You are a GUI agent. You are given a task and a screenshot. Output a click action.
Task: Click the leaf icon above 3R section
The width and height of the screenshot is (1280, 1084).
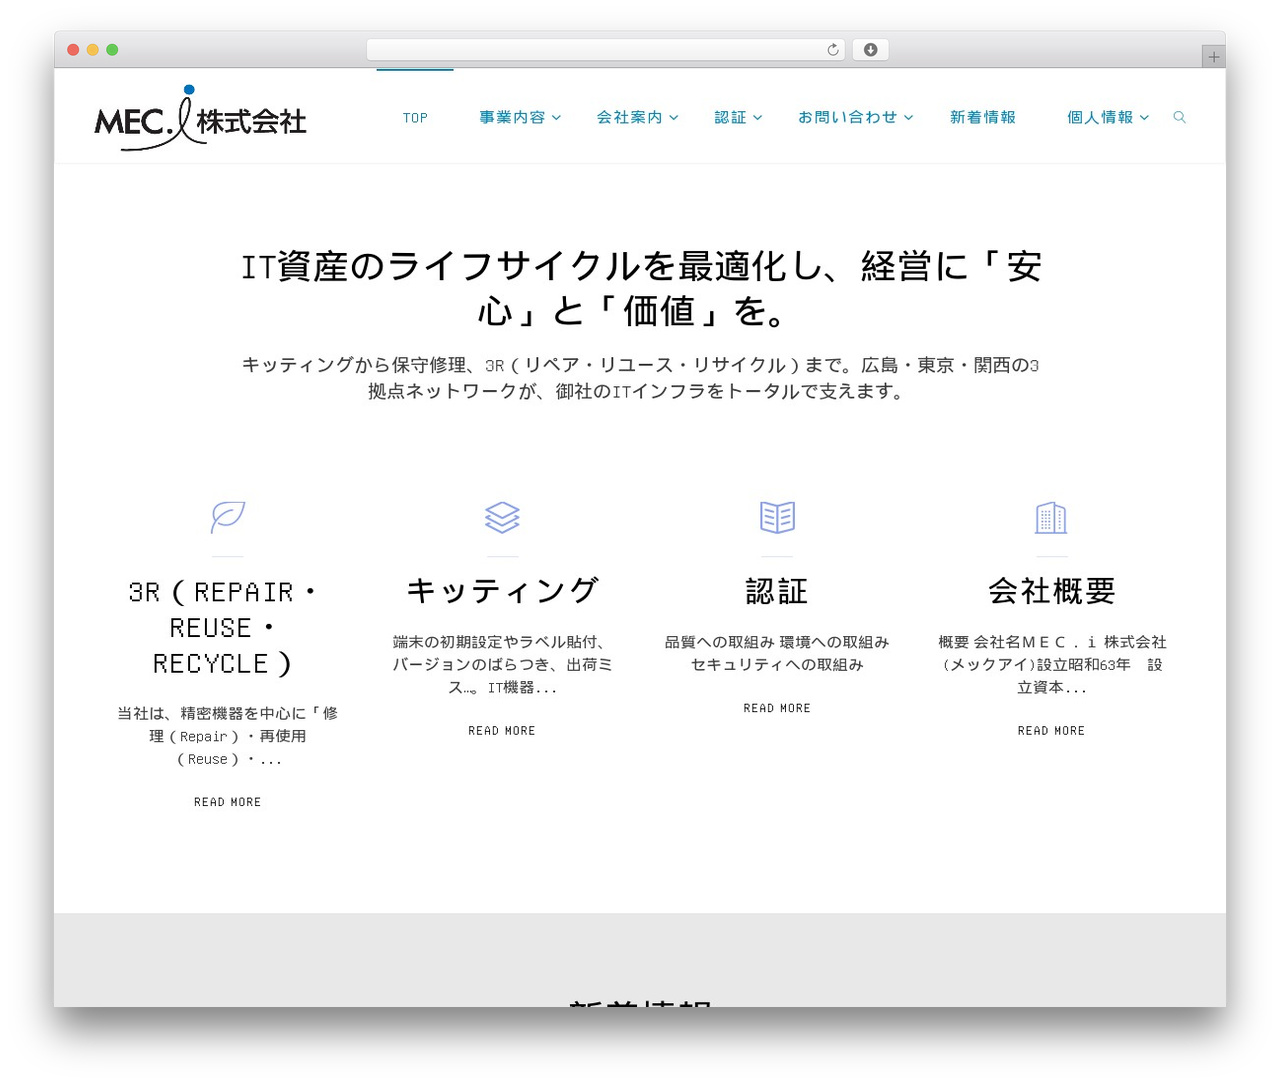point(228,517)
